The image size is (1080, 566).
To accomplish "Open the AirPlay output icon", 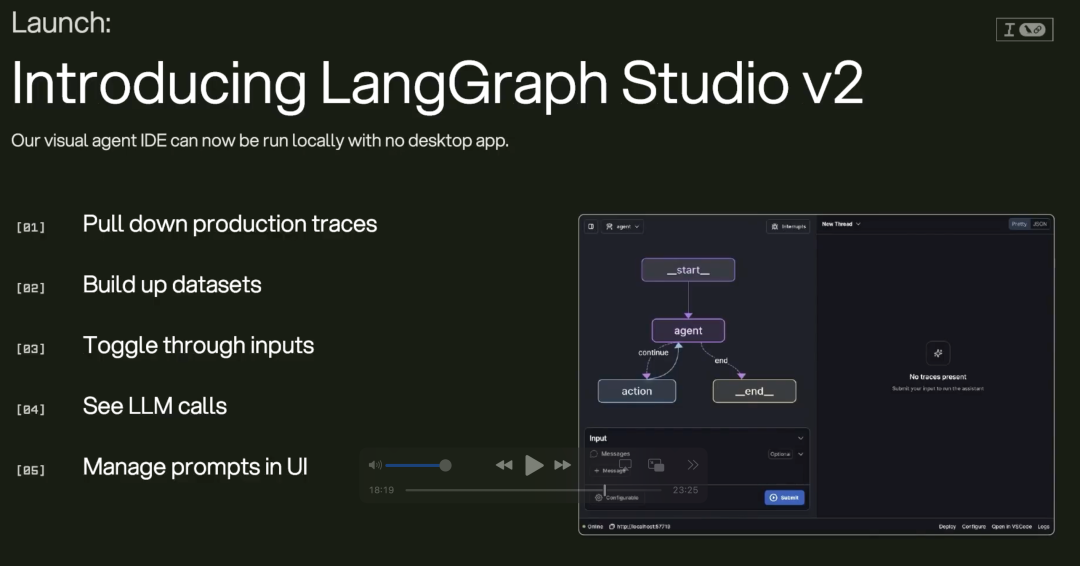I will pos(625,465).
